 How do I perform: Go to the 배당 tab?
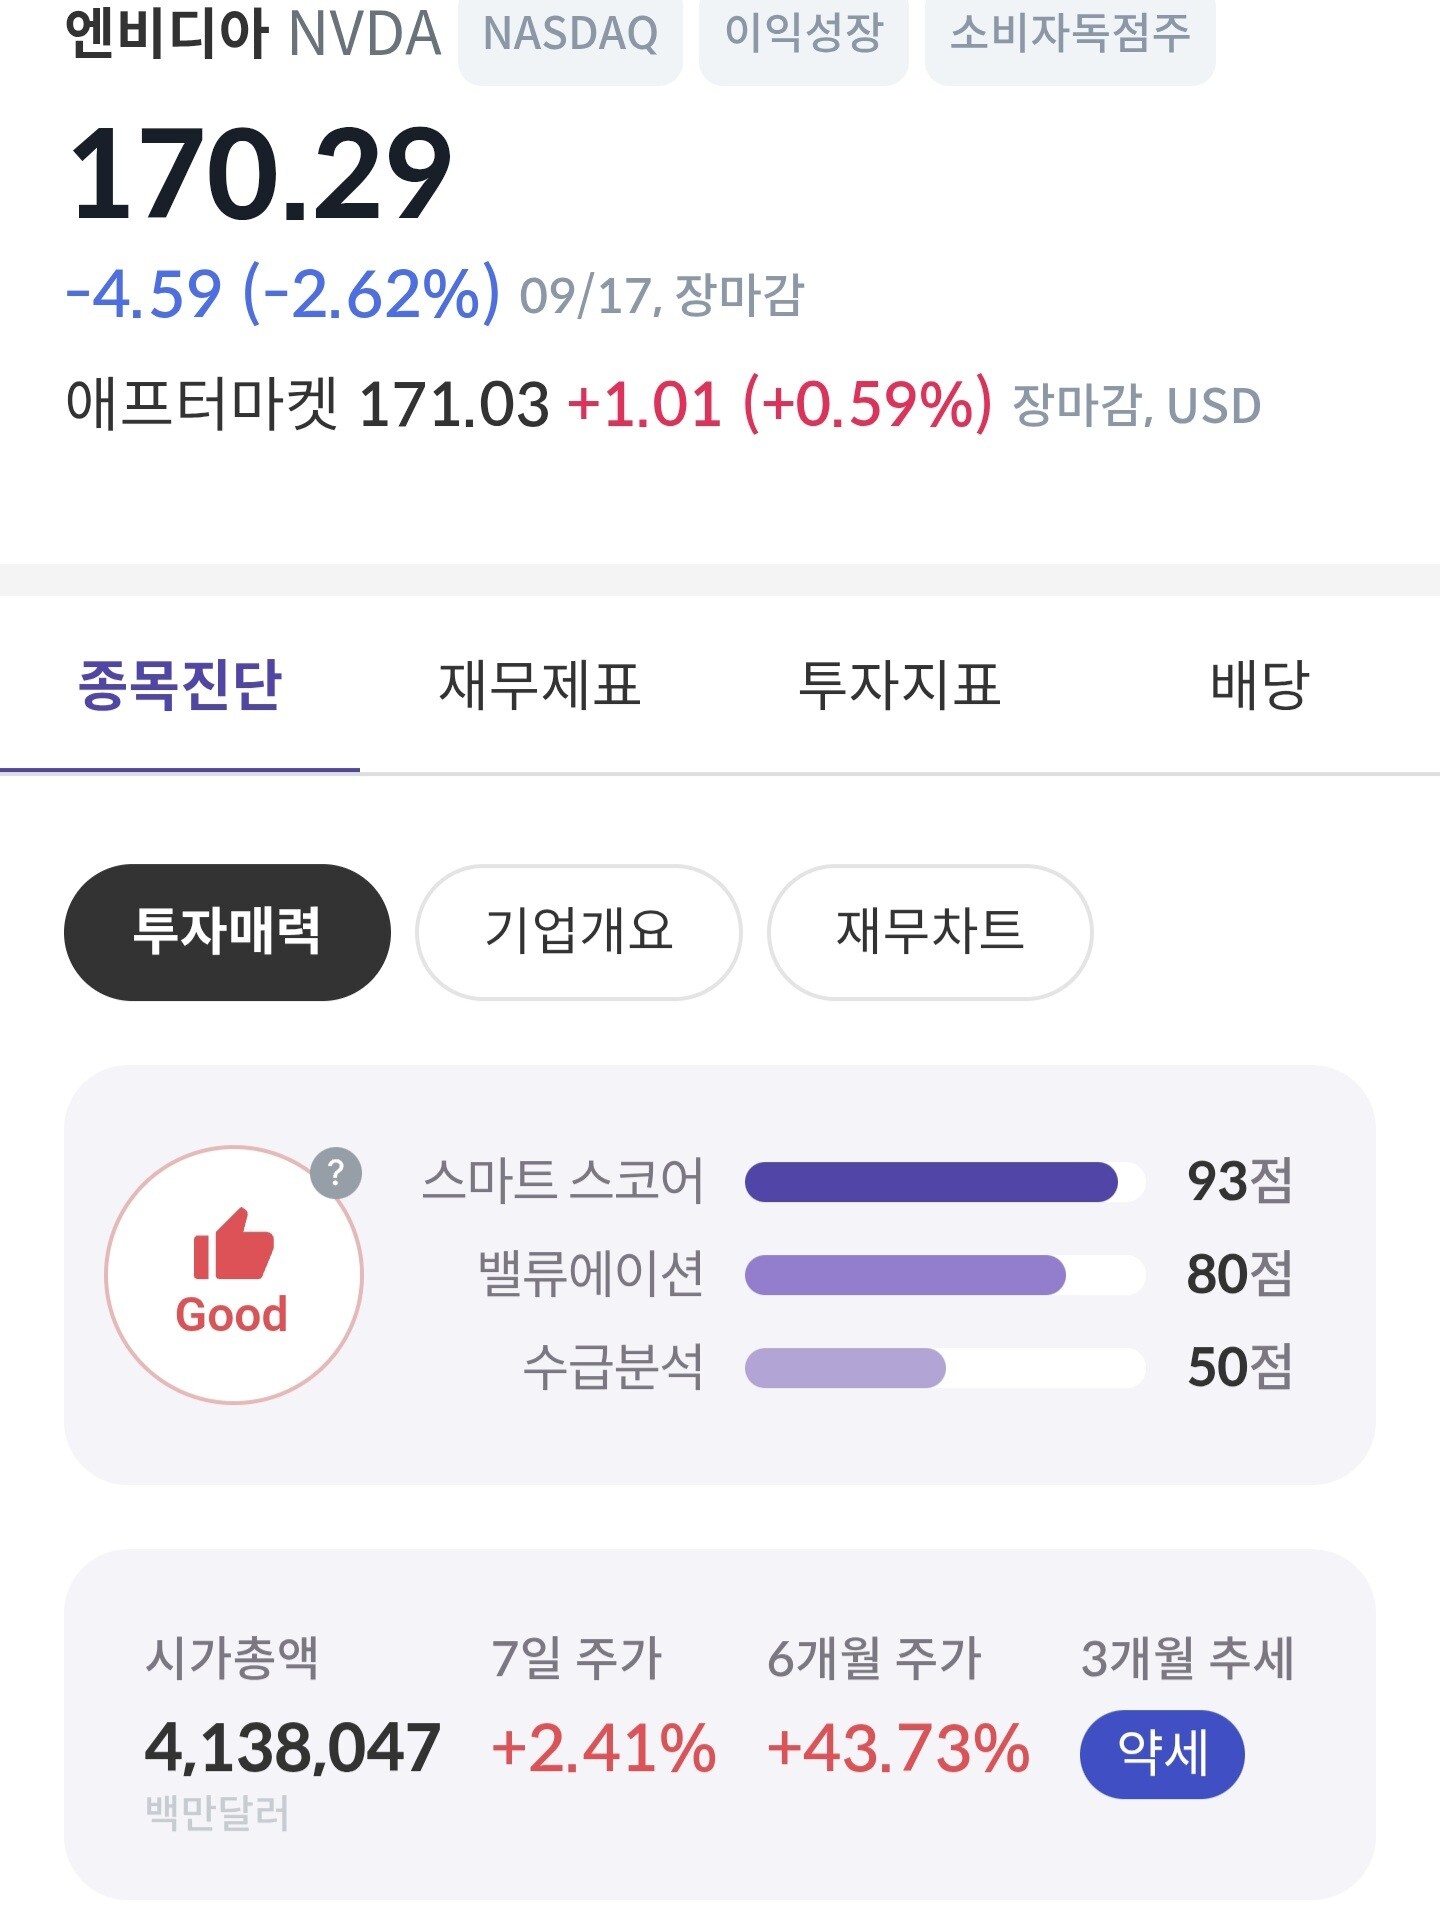(x=1259, y=685)
